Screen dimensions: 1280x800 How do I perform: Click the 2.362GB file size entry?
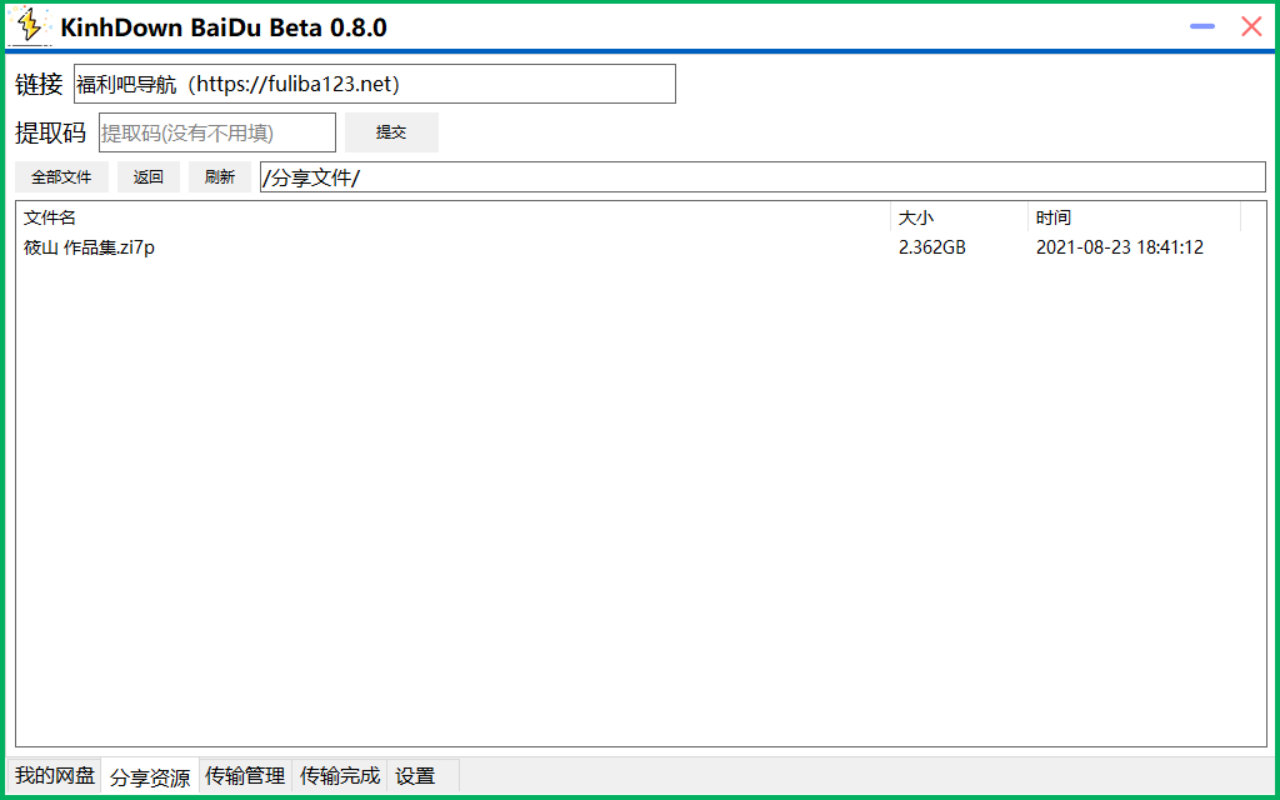pyautogui.click(x=931, y=247)
